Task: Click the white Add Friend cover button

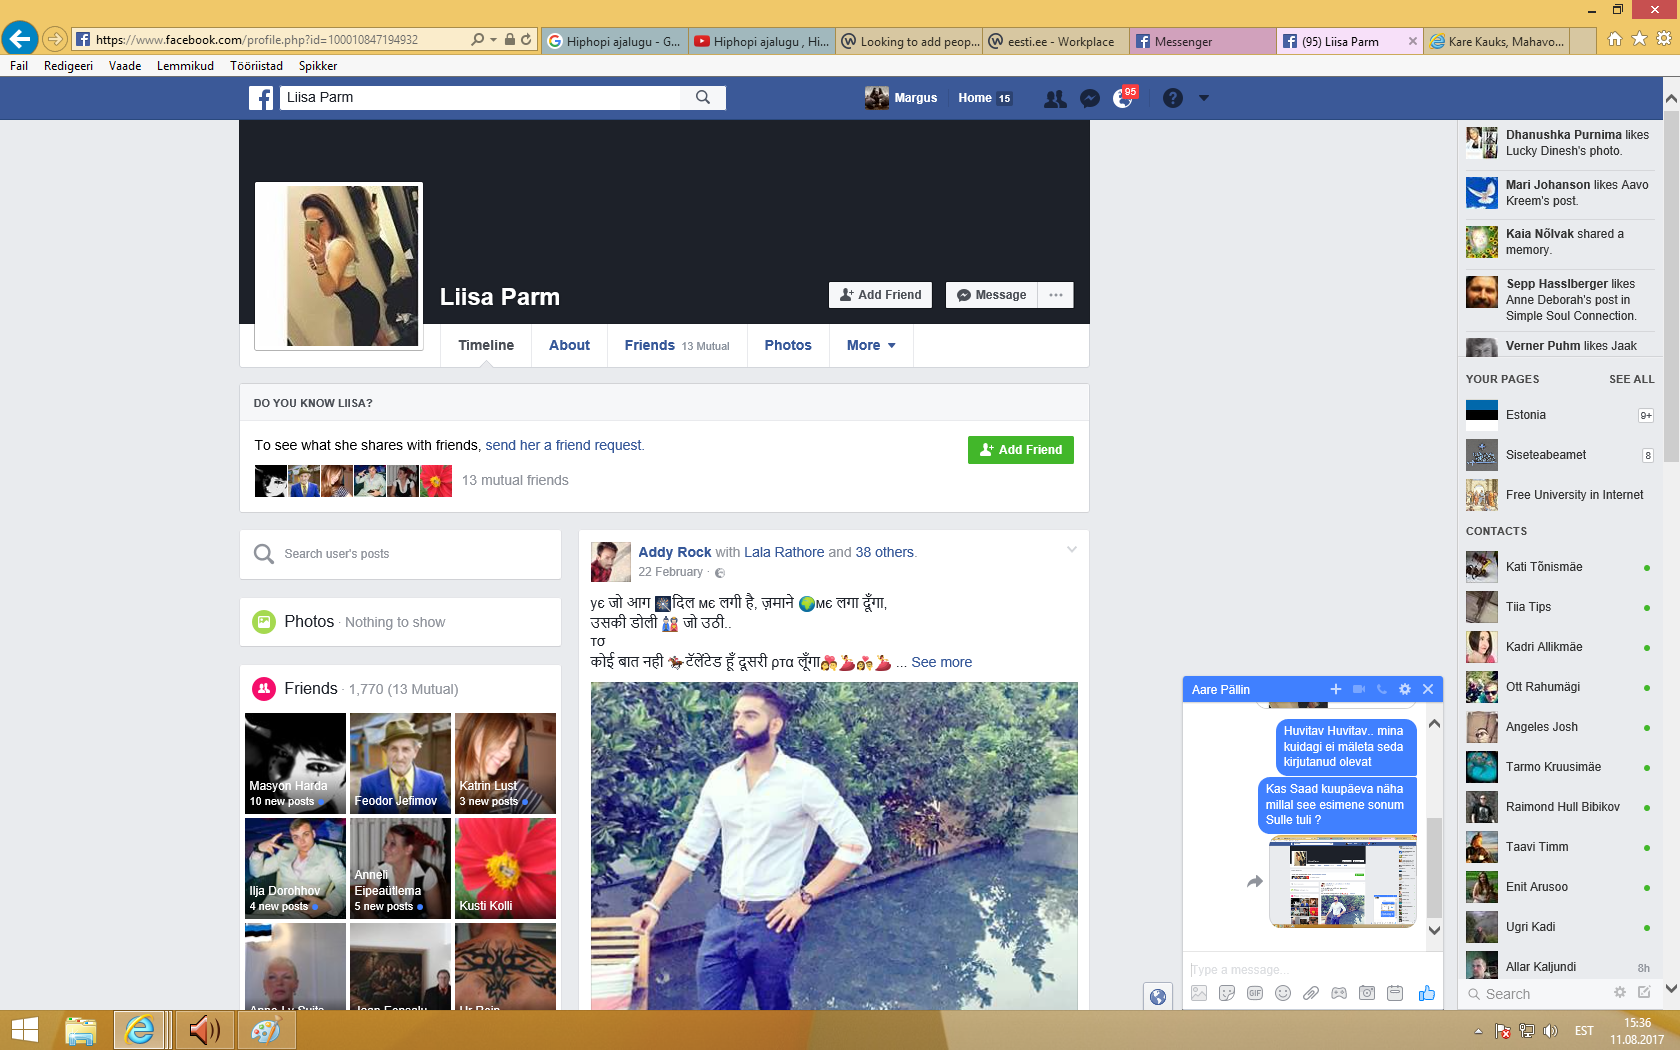Action: pos(881,295)
